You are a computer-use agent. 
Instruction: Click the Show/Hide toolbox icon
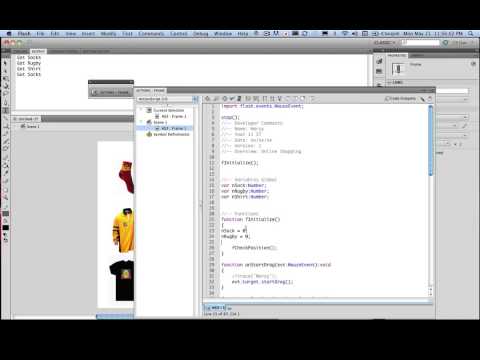(313, 99)
